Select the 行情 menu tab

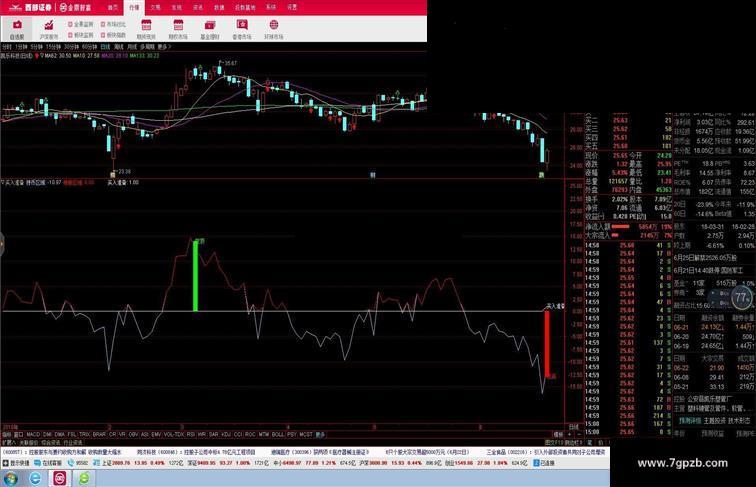[134, 7]
